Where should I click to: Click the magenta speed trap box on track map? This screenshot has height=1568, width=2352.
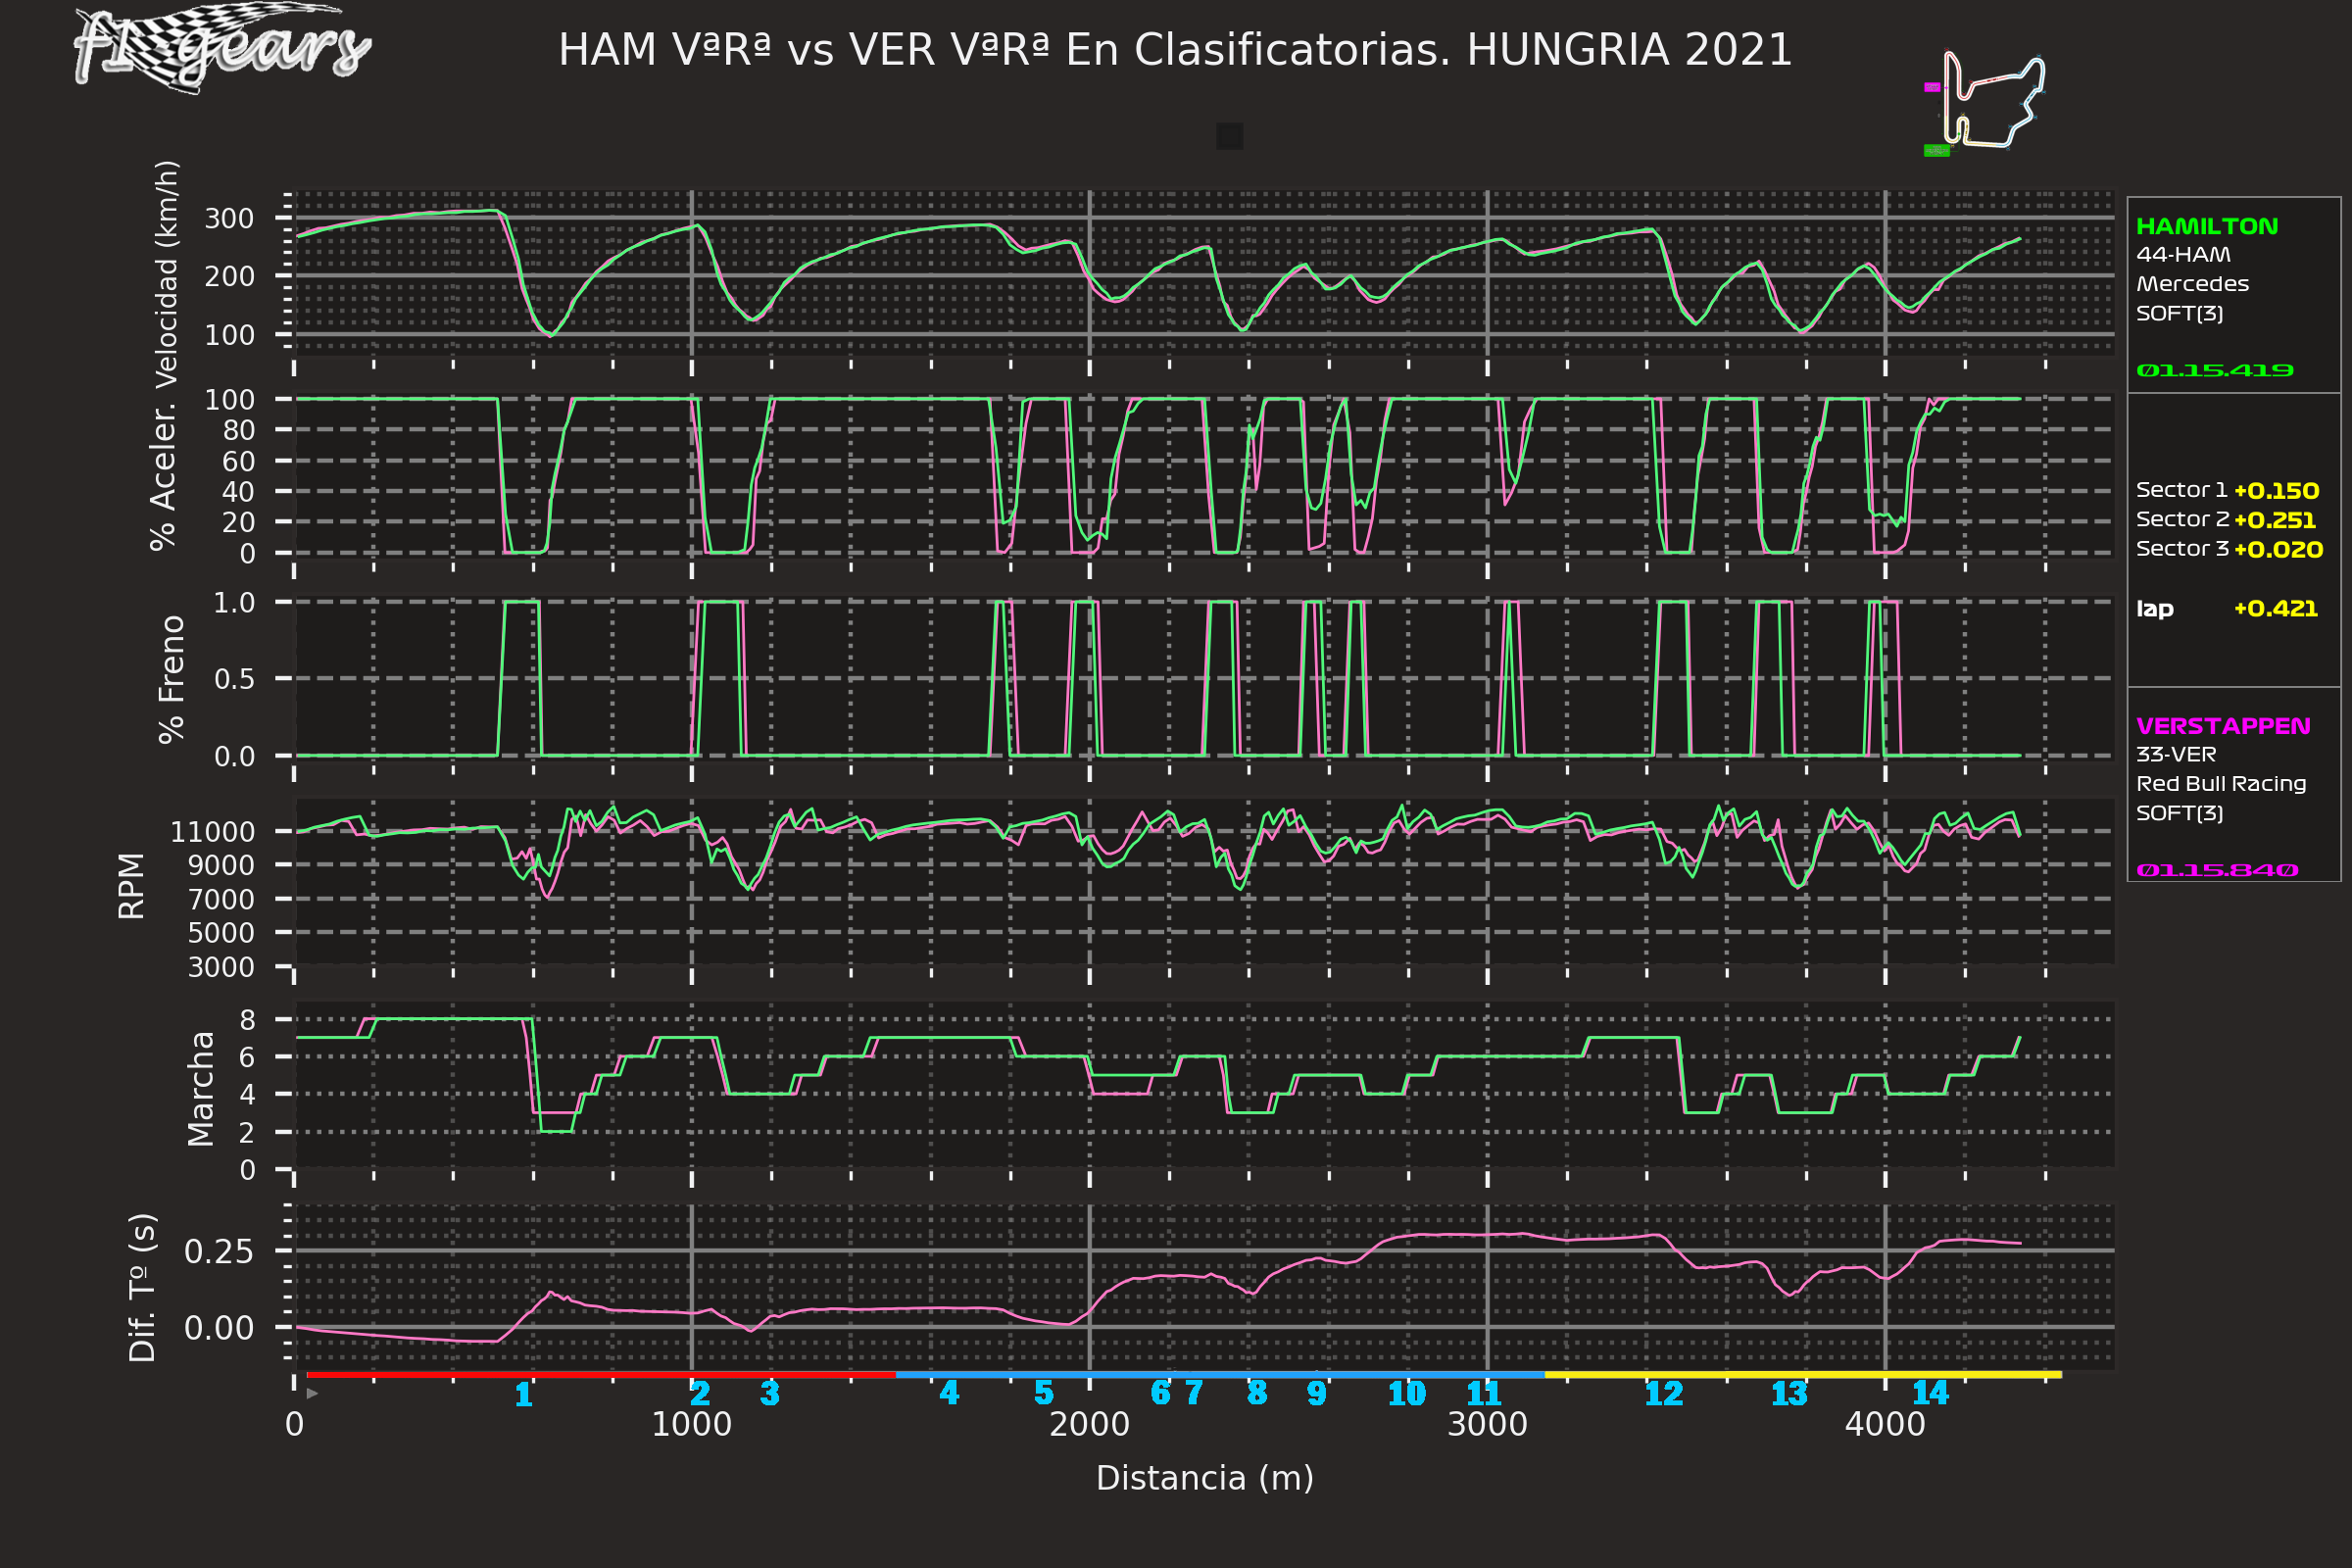[x=1932, y=88]
